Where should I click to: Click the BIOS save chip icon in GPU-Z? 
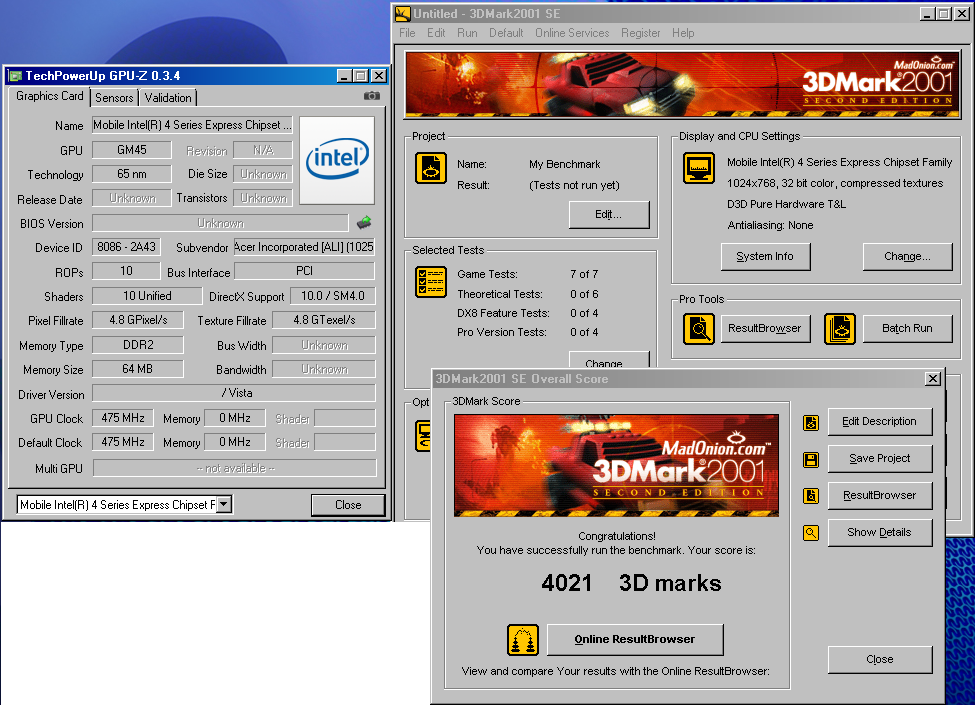point(364,222)
